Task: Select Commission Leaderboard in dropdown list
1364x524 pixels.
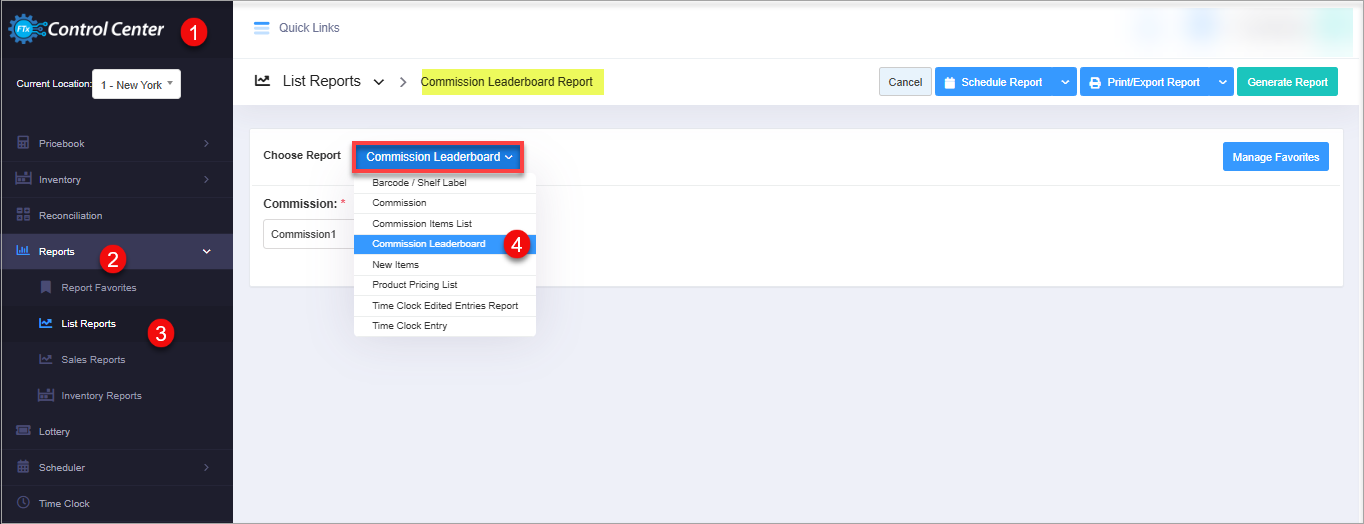Action: coord(445,244)
